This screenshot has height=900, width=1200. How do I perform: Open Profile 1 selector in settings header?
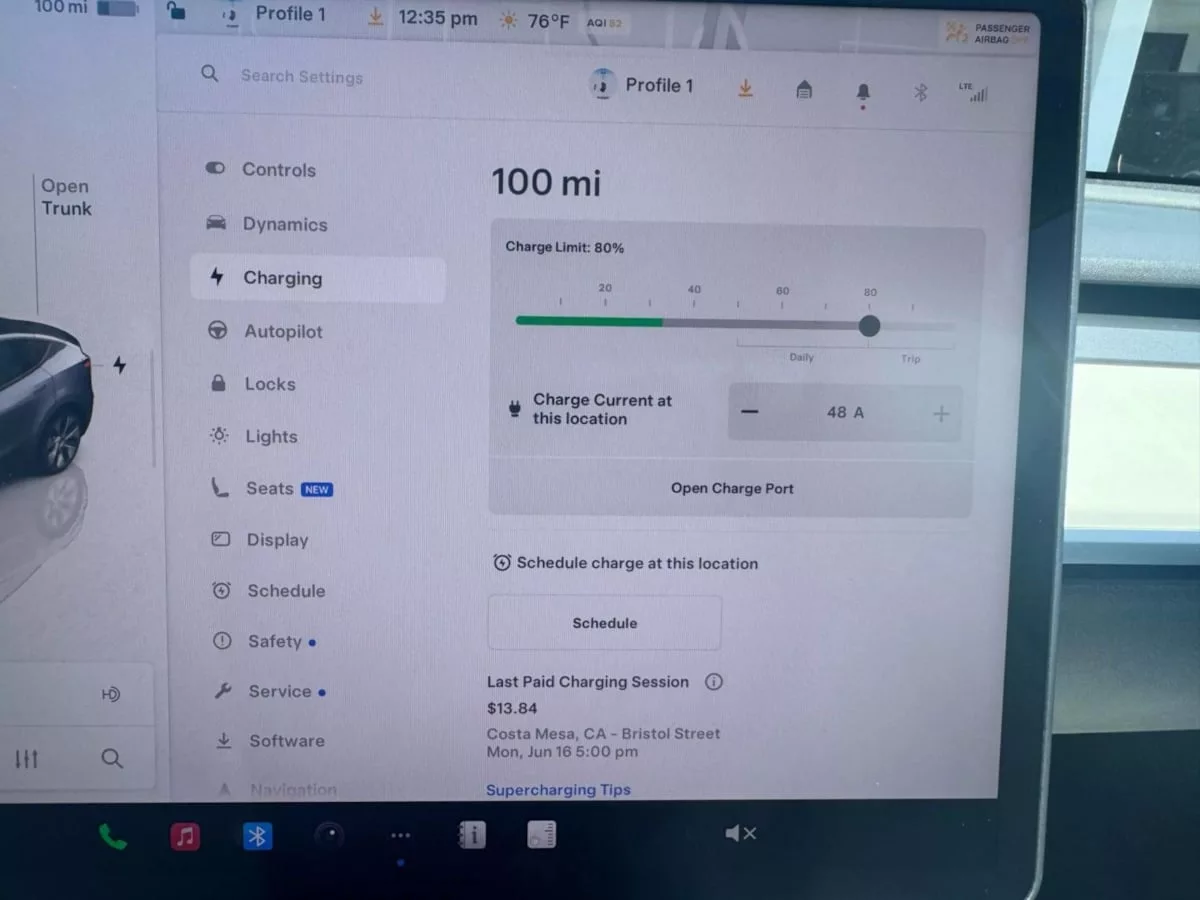(642, 86)
